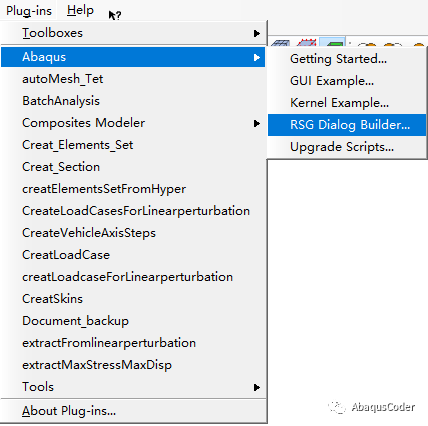Image resolution: width=428 pixels, height=426 pixels.
Task: Open About Plug-ins dialog
Action: click(133, 411)
